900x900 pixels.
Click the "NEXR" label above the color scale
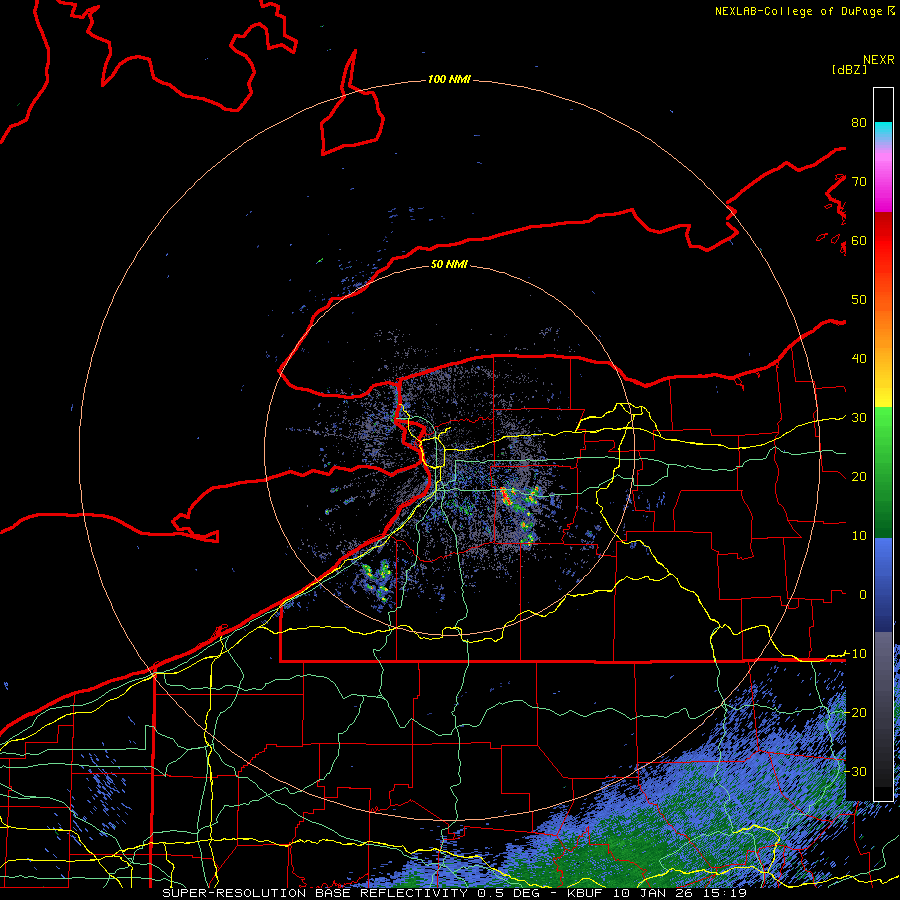click(879, 60)
